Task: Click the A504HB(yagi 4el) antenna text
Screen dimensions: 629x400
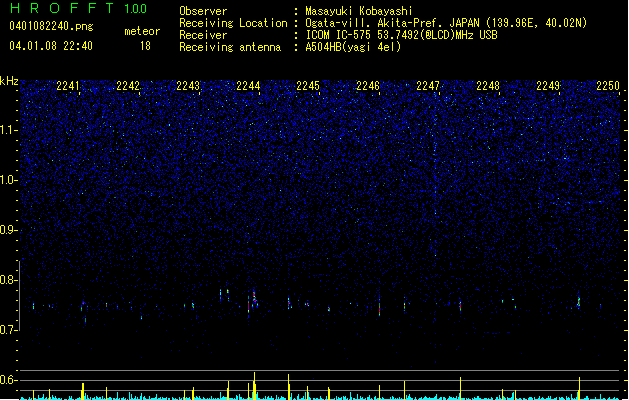Action: pyautogui.click(x=353, y=47)
